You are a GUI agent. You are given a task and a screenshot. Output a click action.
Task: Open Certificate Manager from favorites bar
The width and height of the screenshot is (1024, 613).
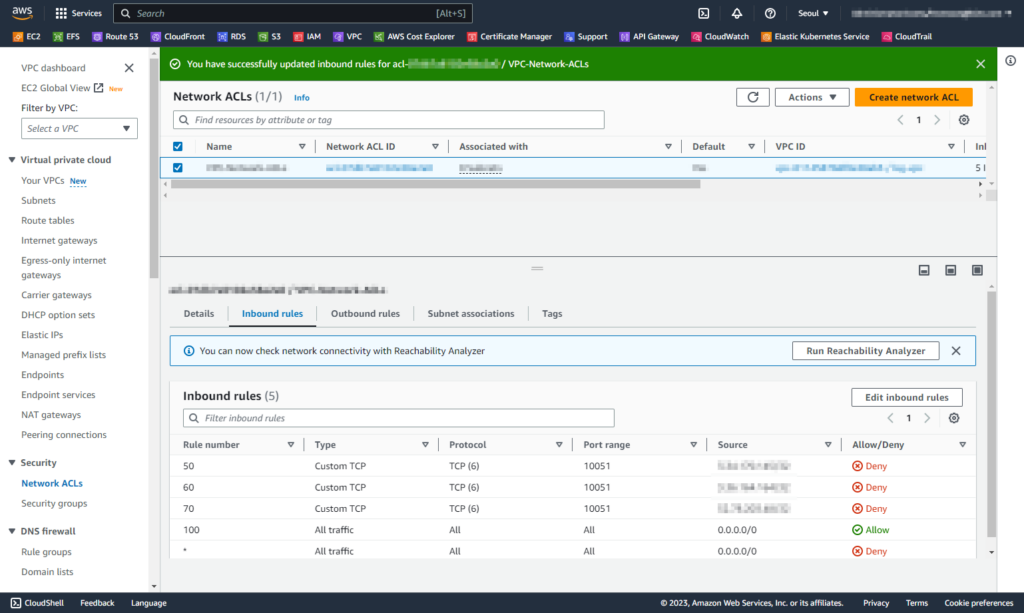(x=509, y=37)
